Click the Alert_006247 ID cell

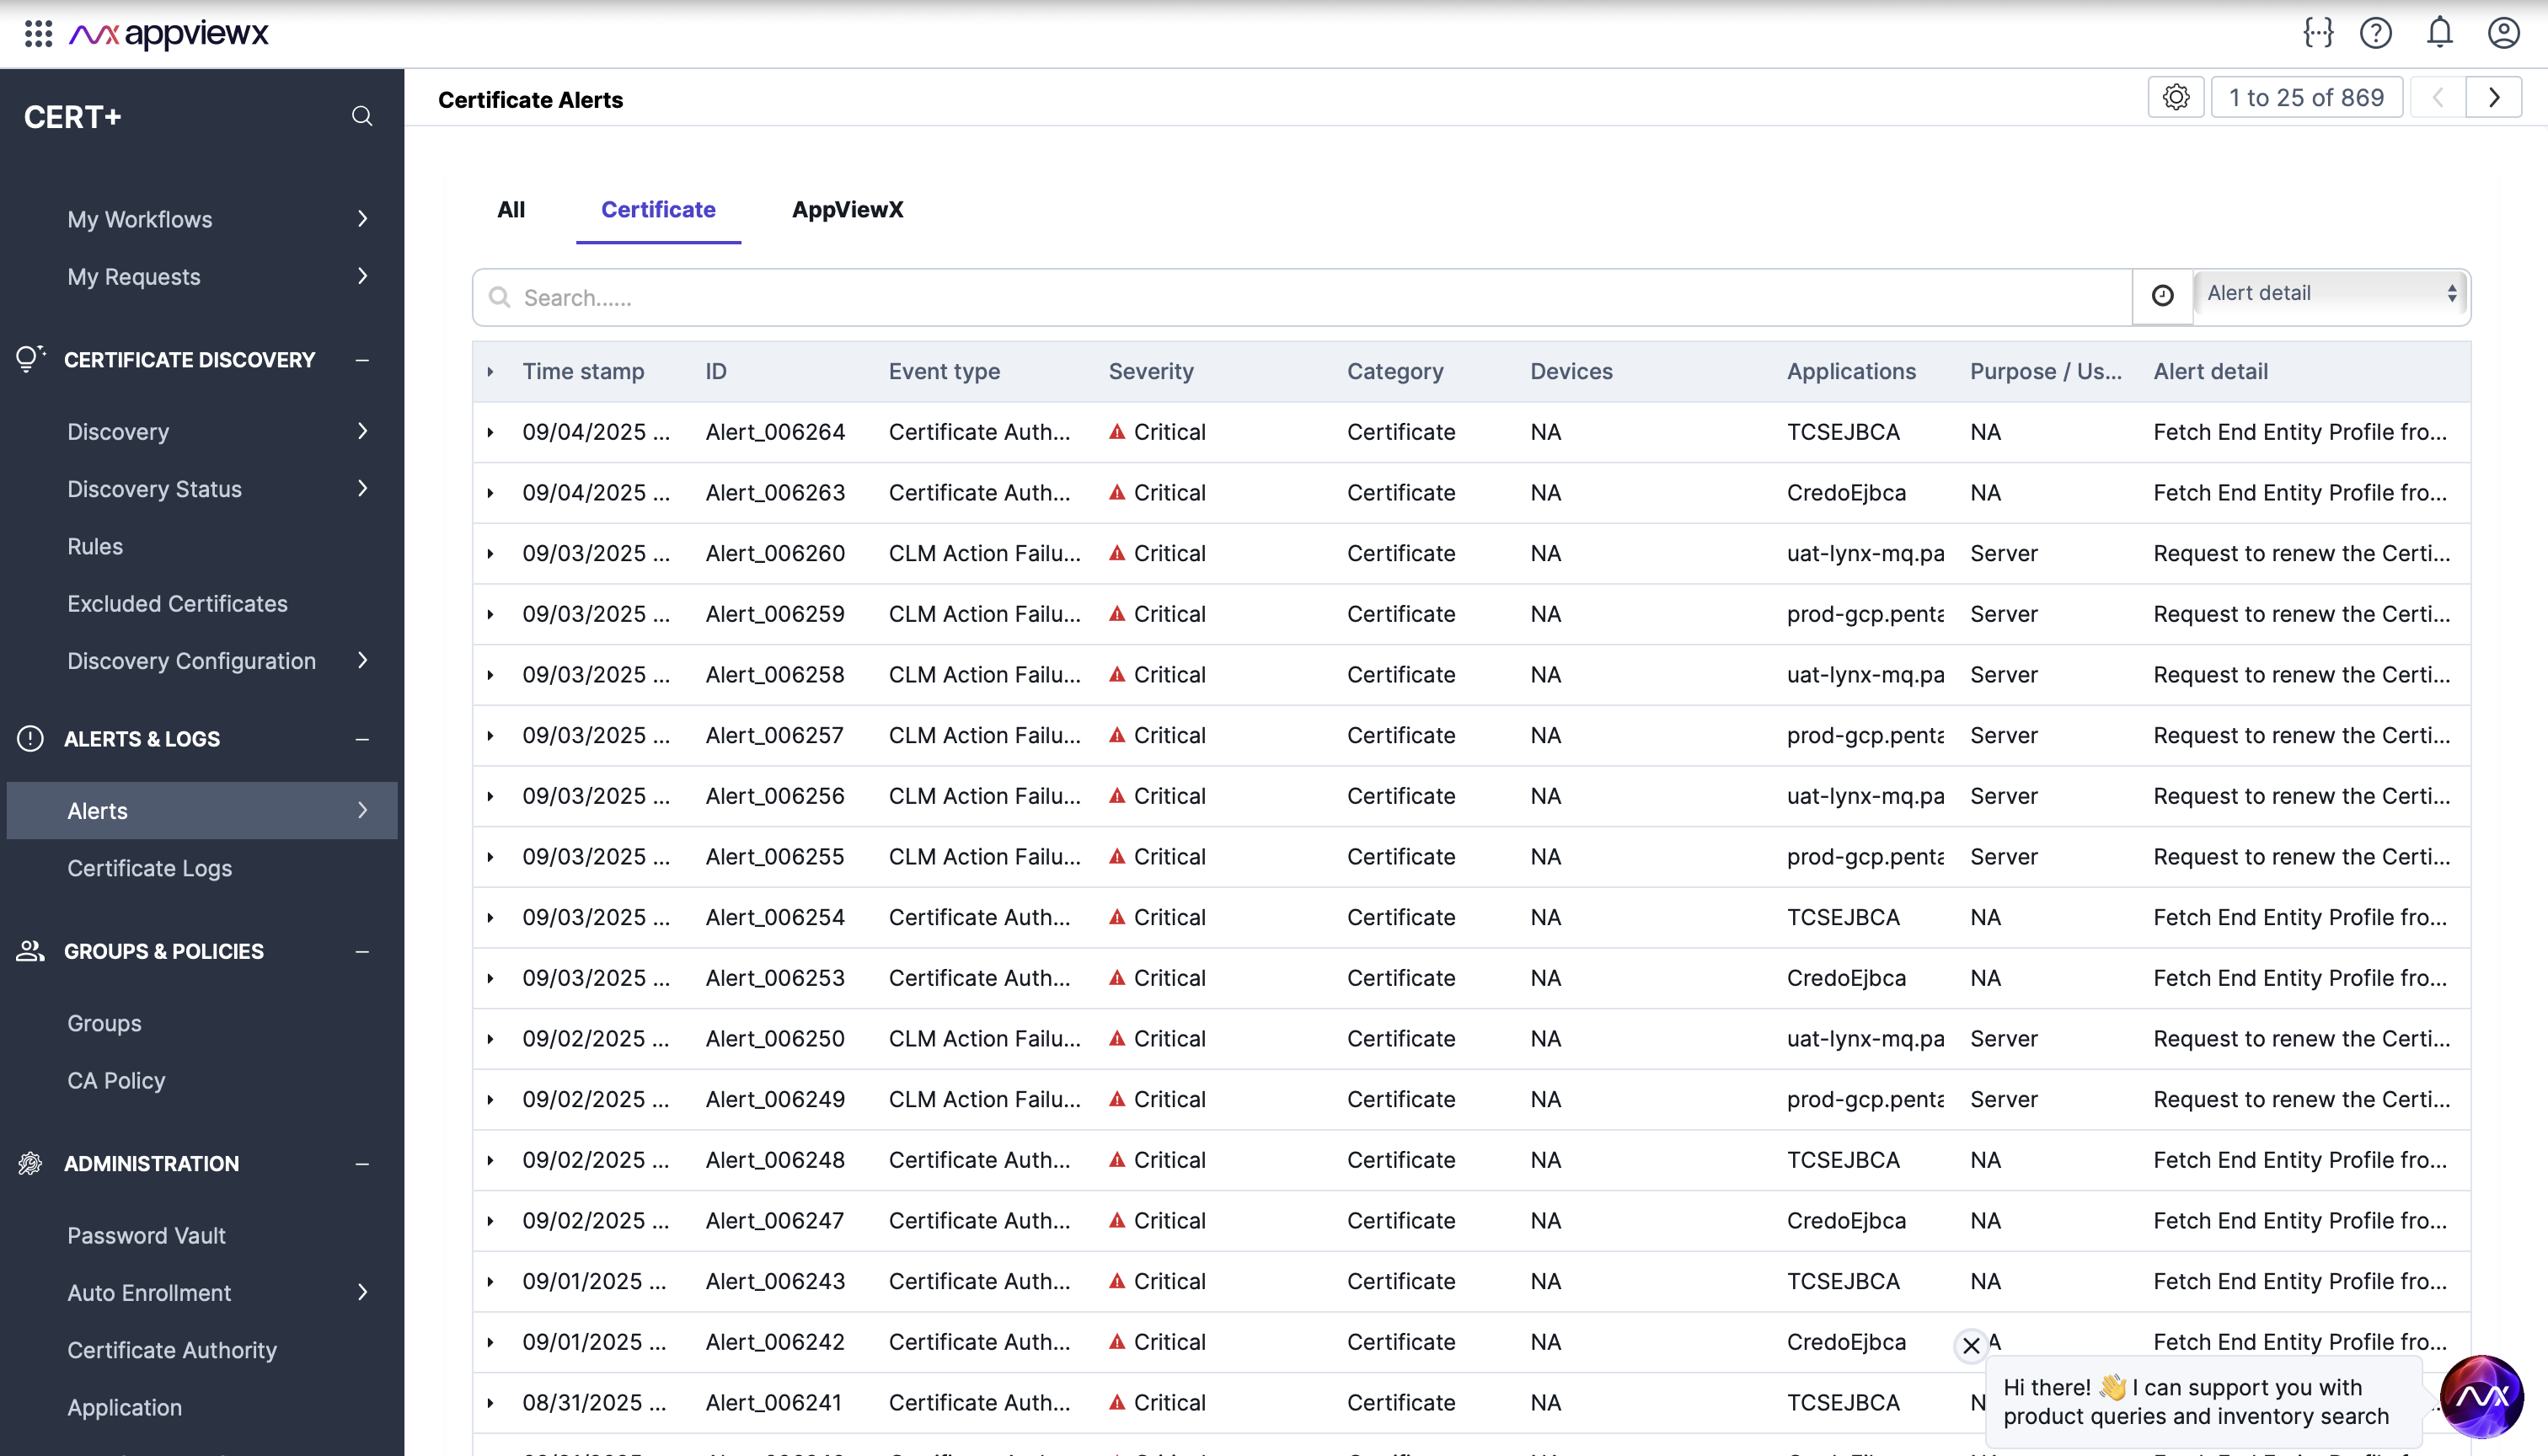pos(774,1220)
